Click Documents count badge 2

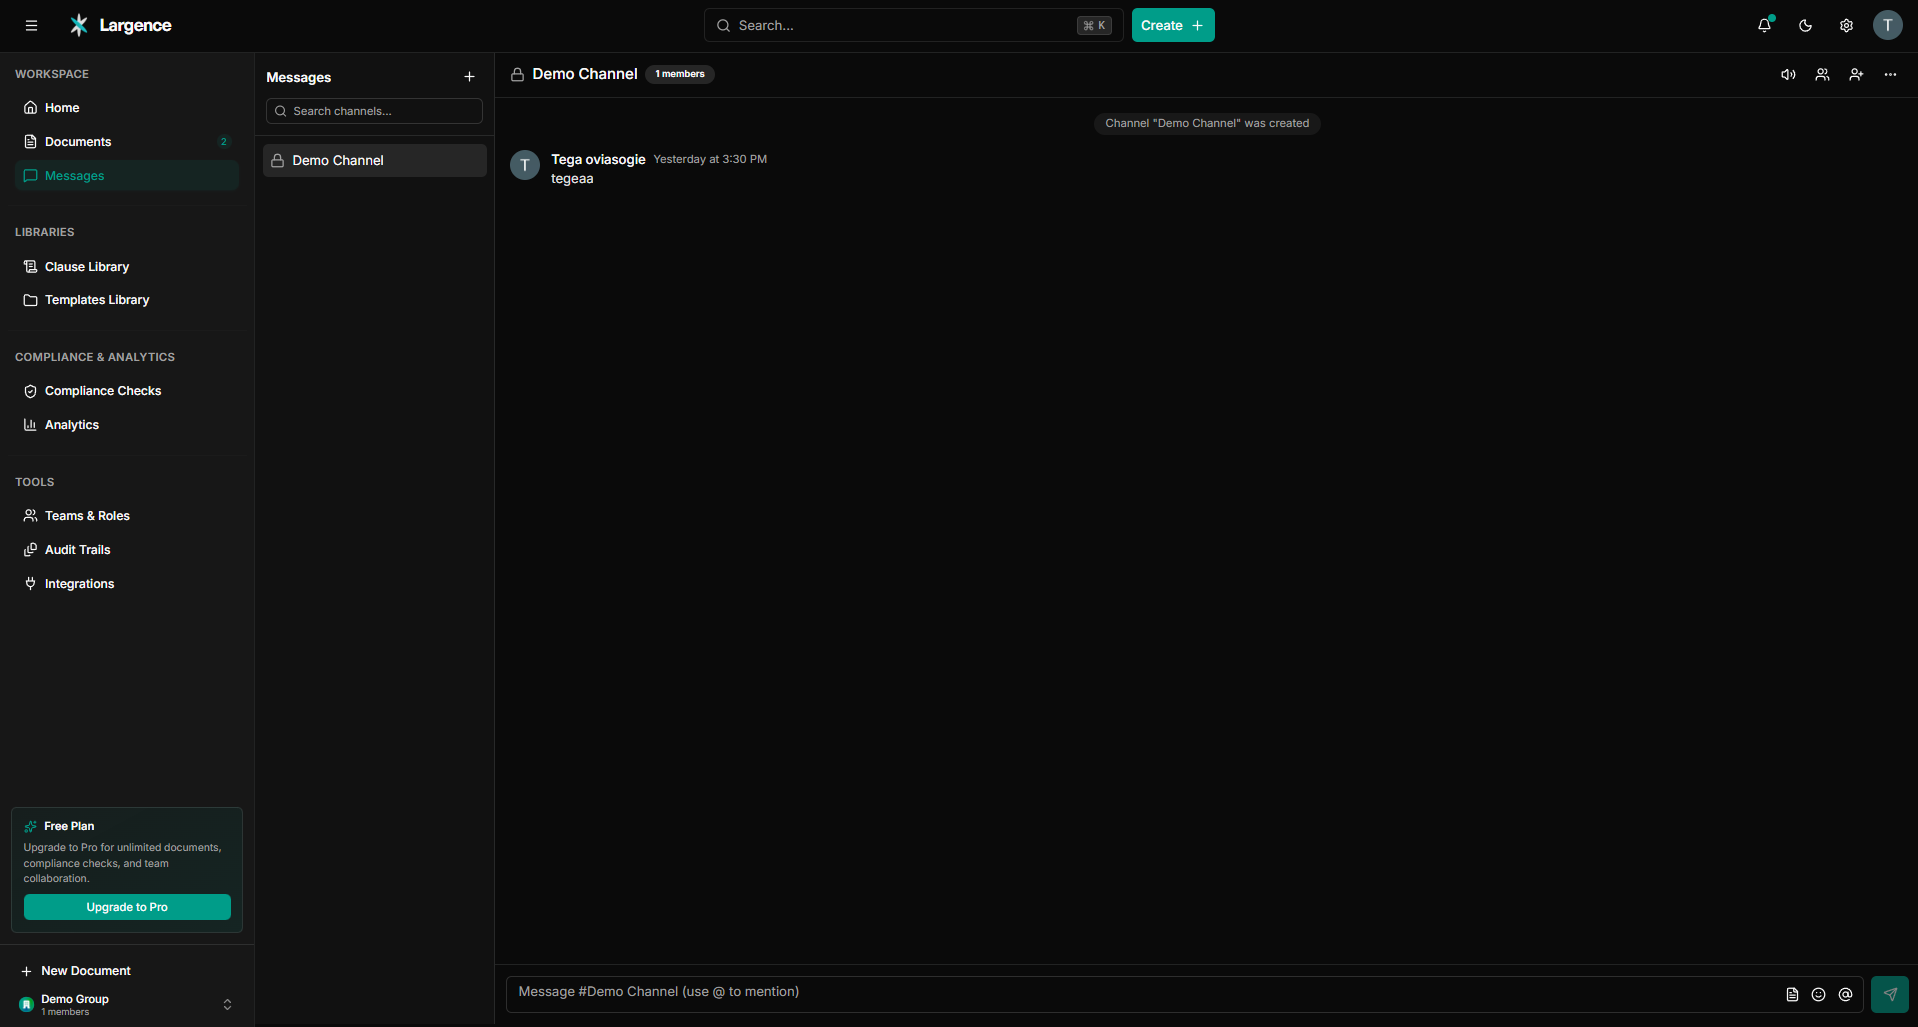(x=223, y=142)
